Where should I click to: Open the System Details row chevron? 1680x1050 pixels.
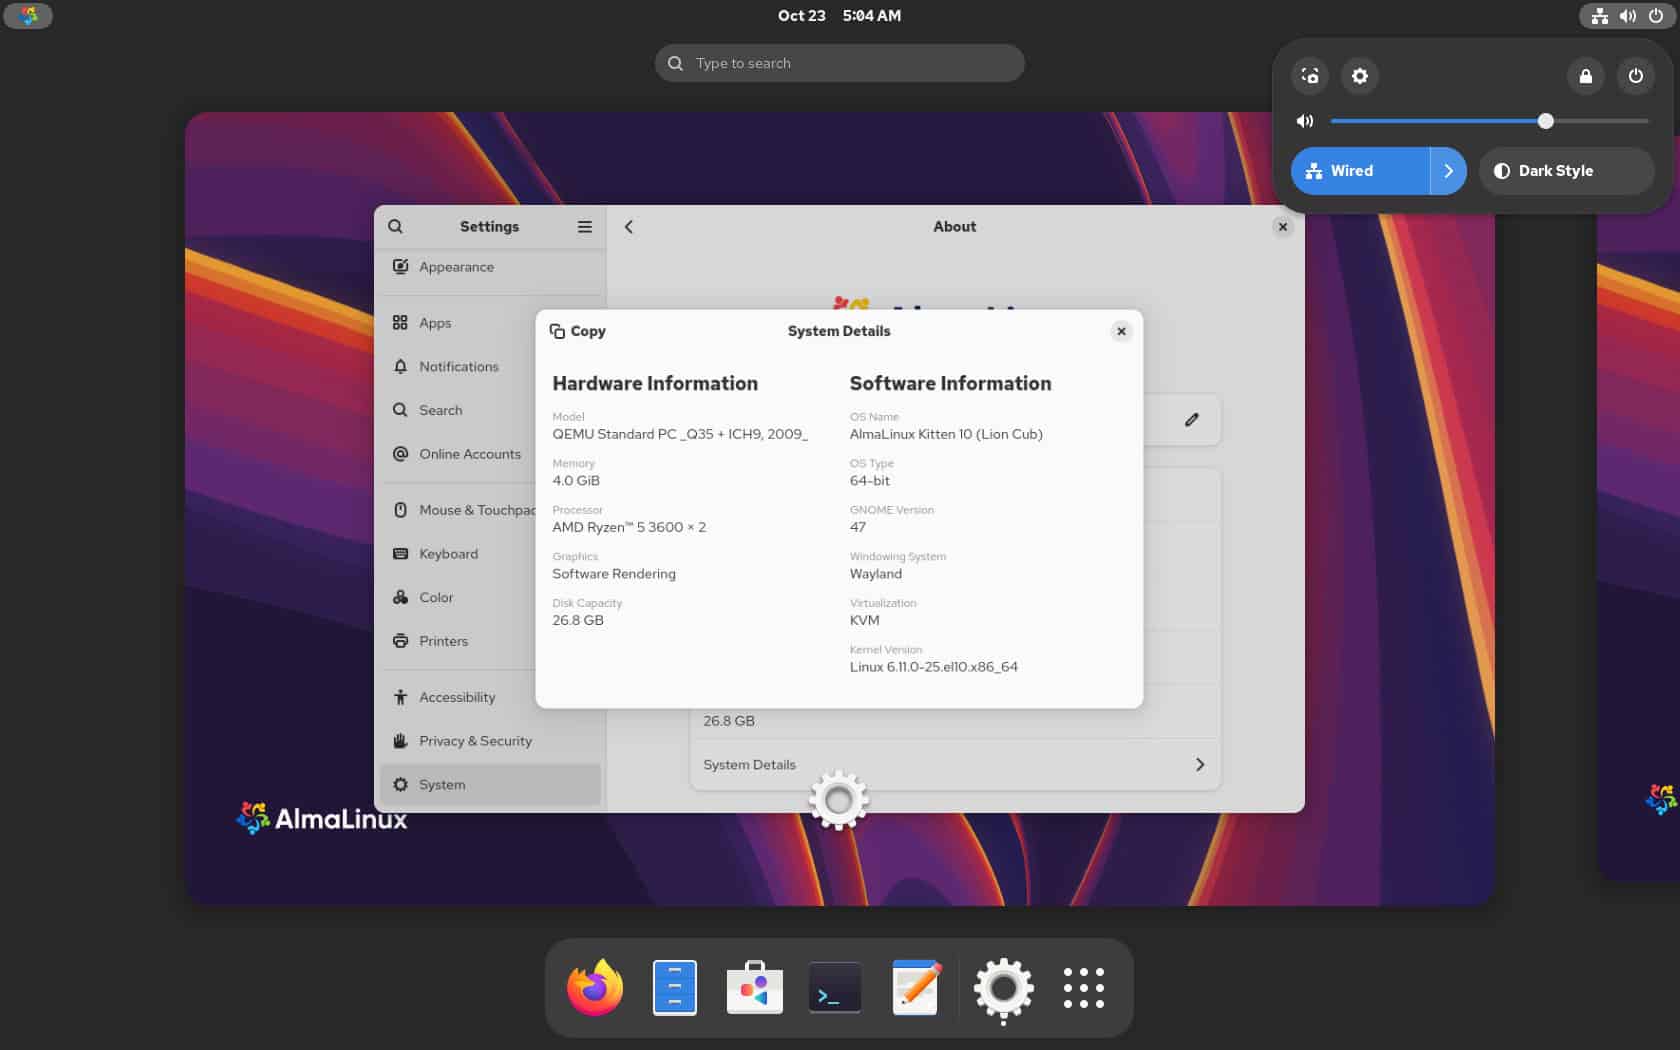1199,764
